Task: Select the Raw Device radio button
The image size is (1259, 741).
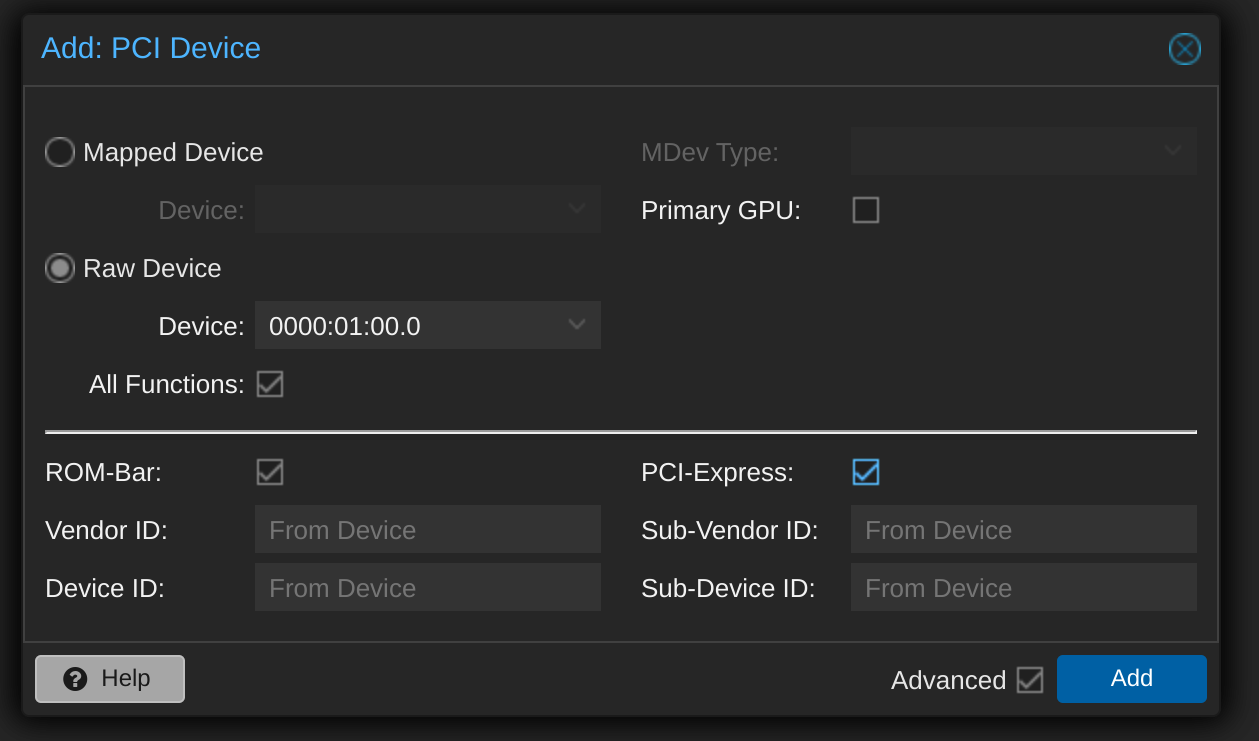Action: coord(60,268)
